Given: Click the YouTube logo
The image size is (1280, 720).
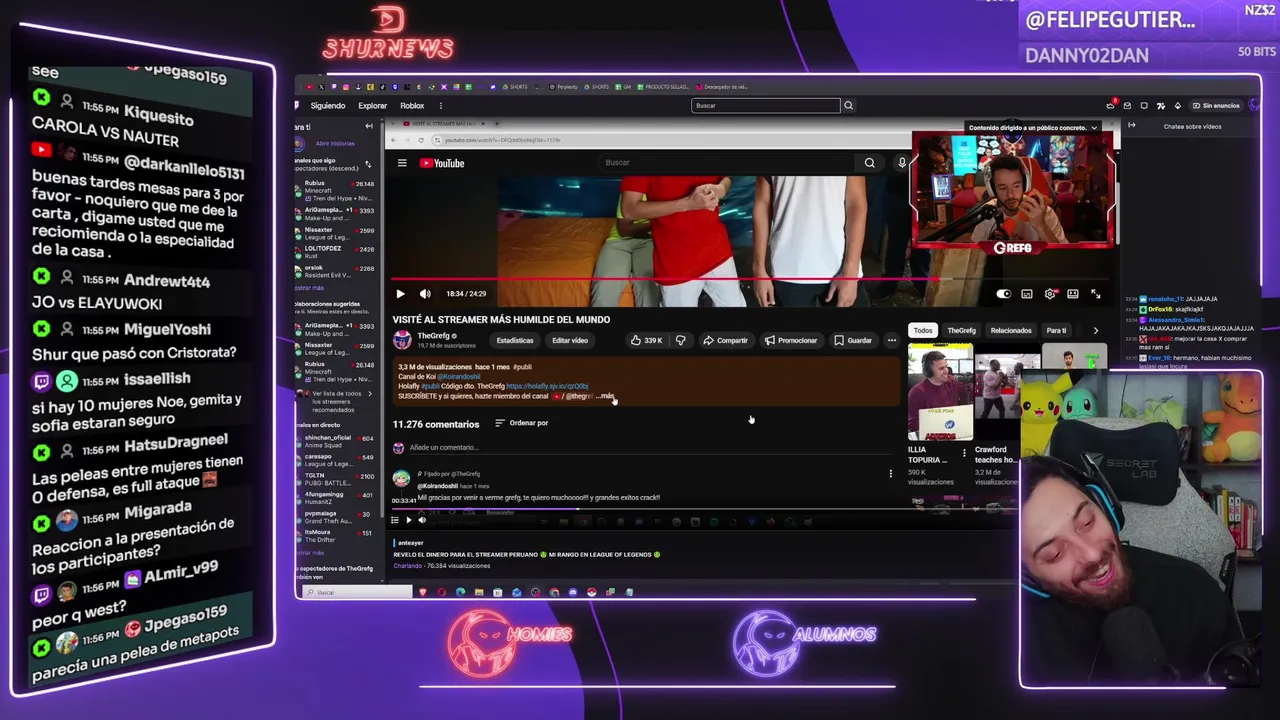Looking at the screenshot, I should pyautogui.click(x=442, y=163).
